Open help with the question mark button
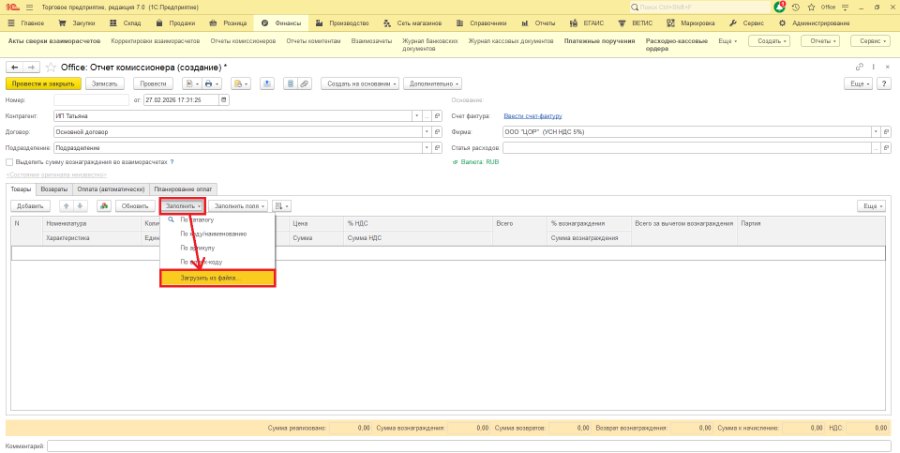 [x=884, y=84]
